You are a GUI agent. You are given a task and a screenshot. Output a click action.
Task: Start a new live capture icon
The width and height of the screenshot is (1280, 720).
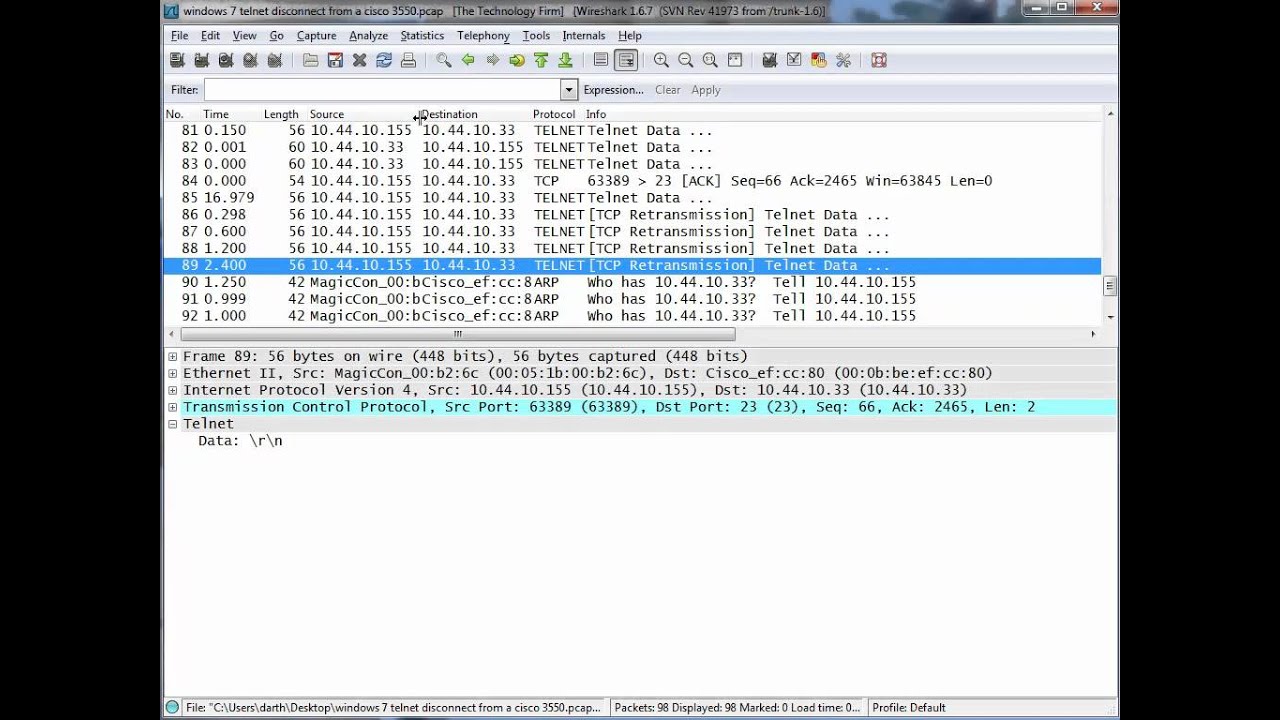click(226, 60)
